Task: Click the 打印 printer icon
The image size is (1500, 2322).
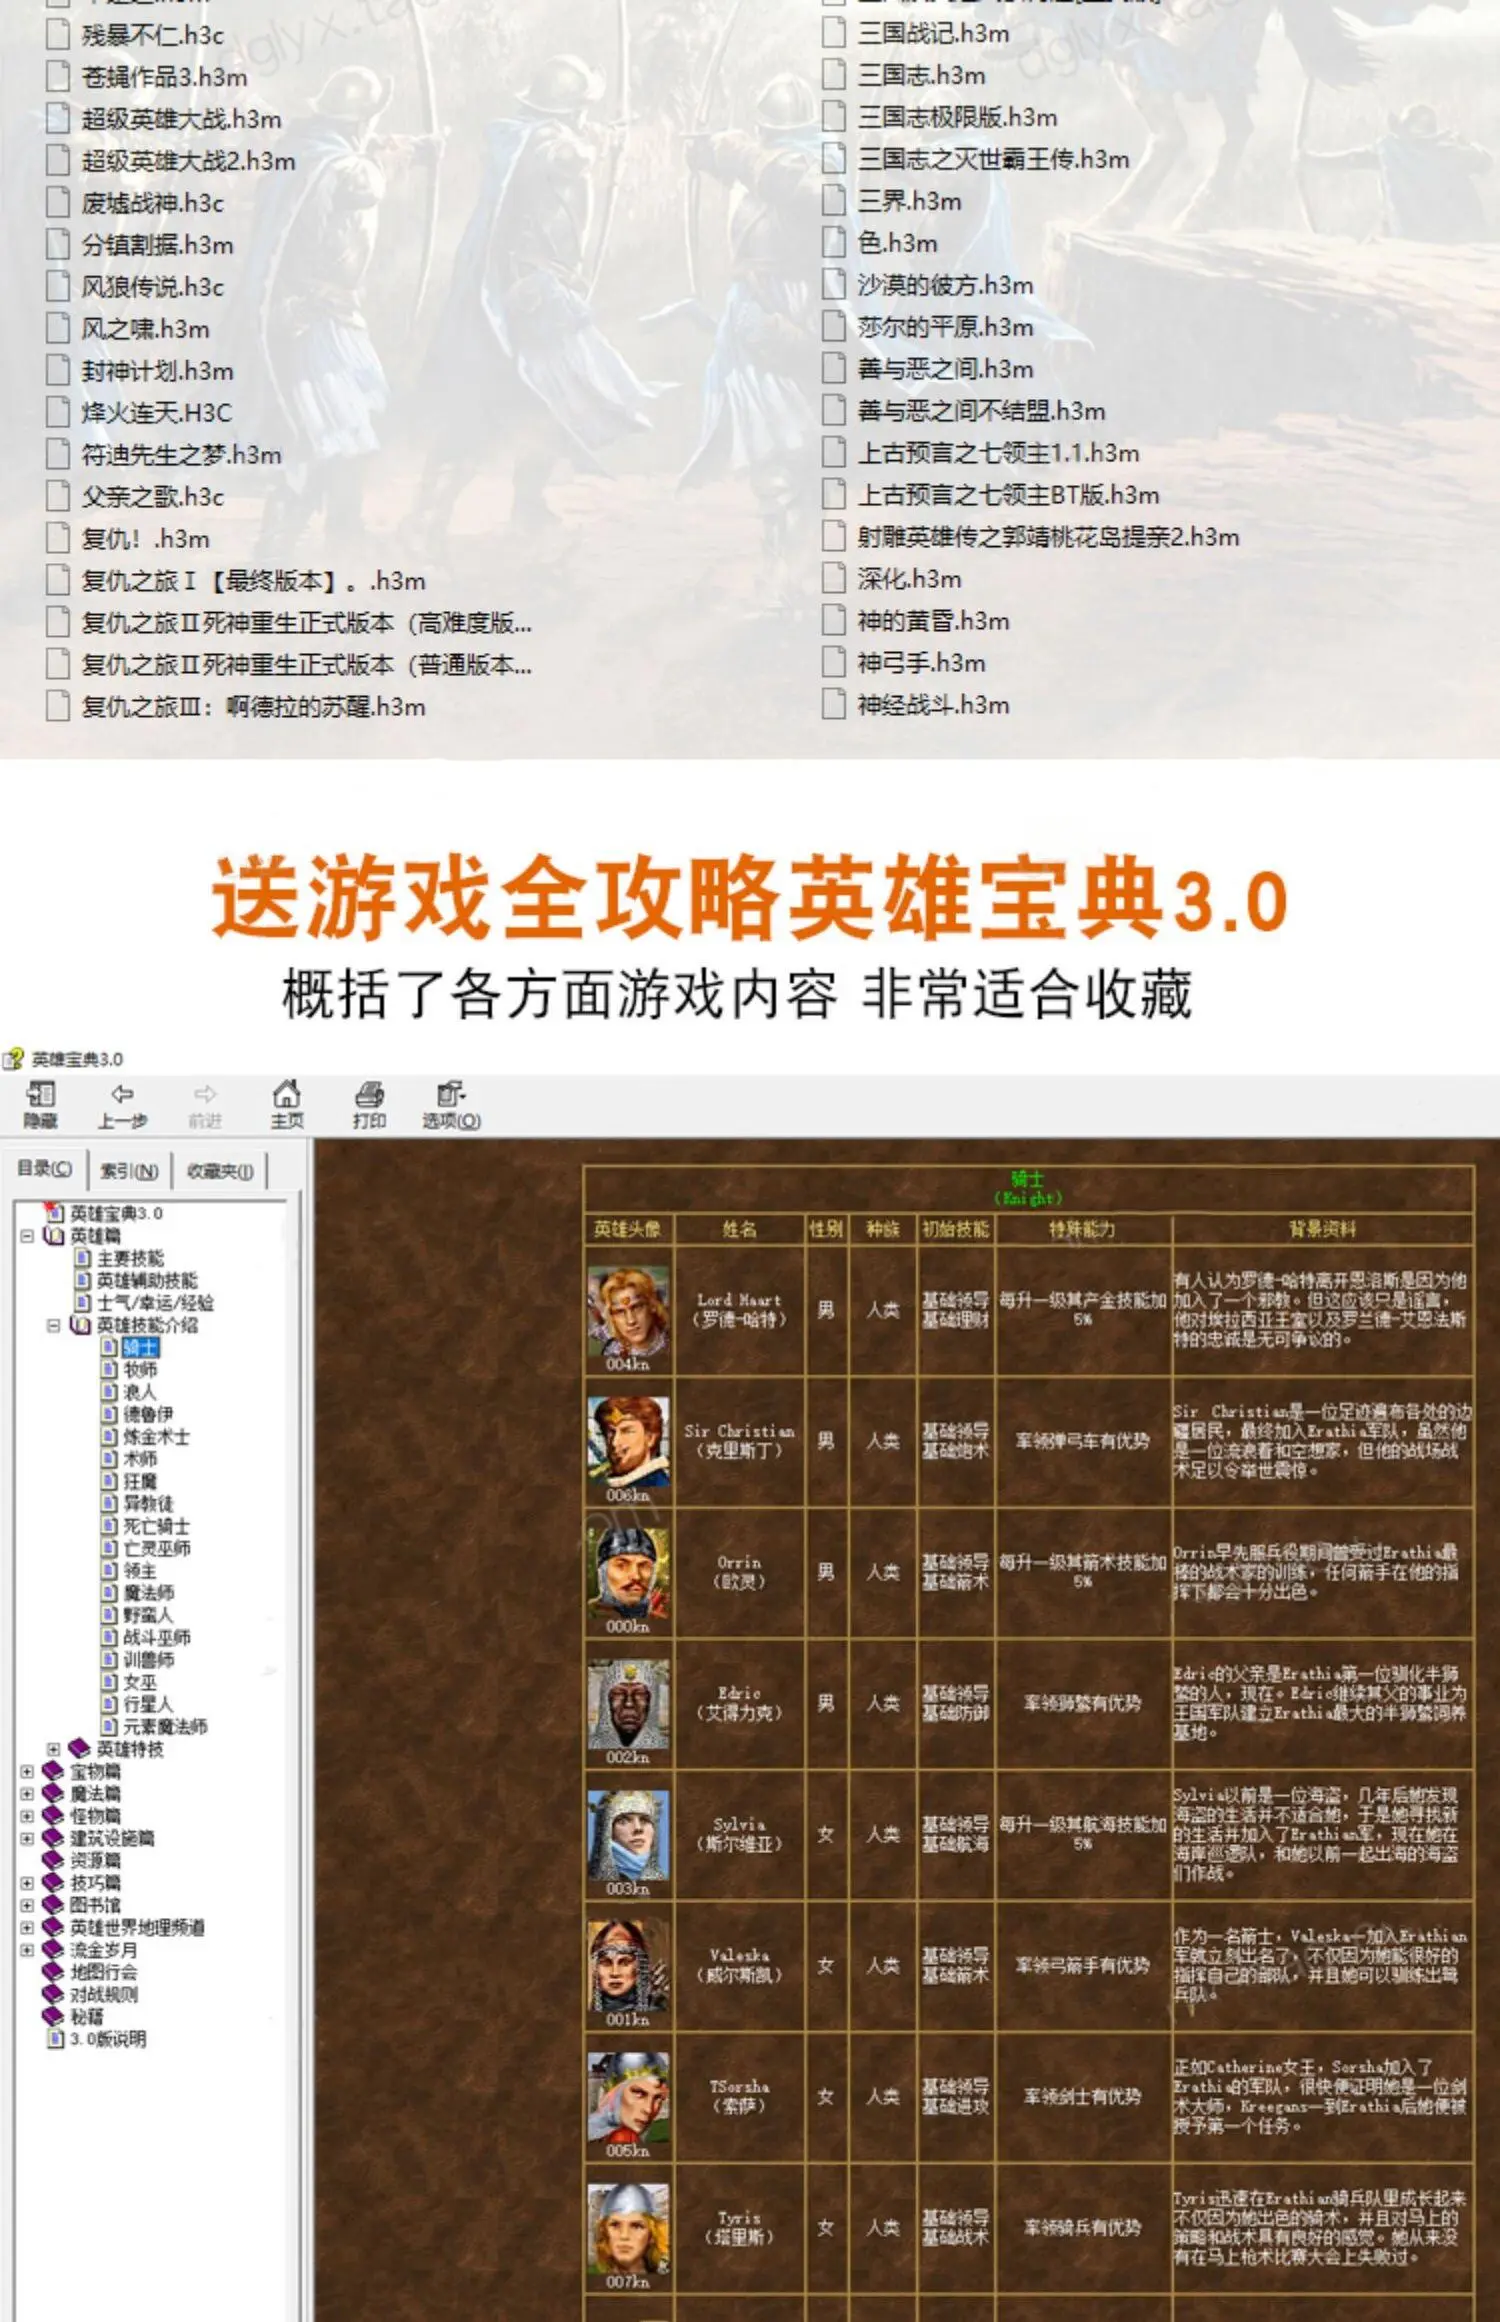Action: [369, 1094]
